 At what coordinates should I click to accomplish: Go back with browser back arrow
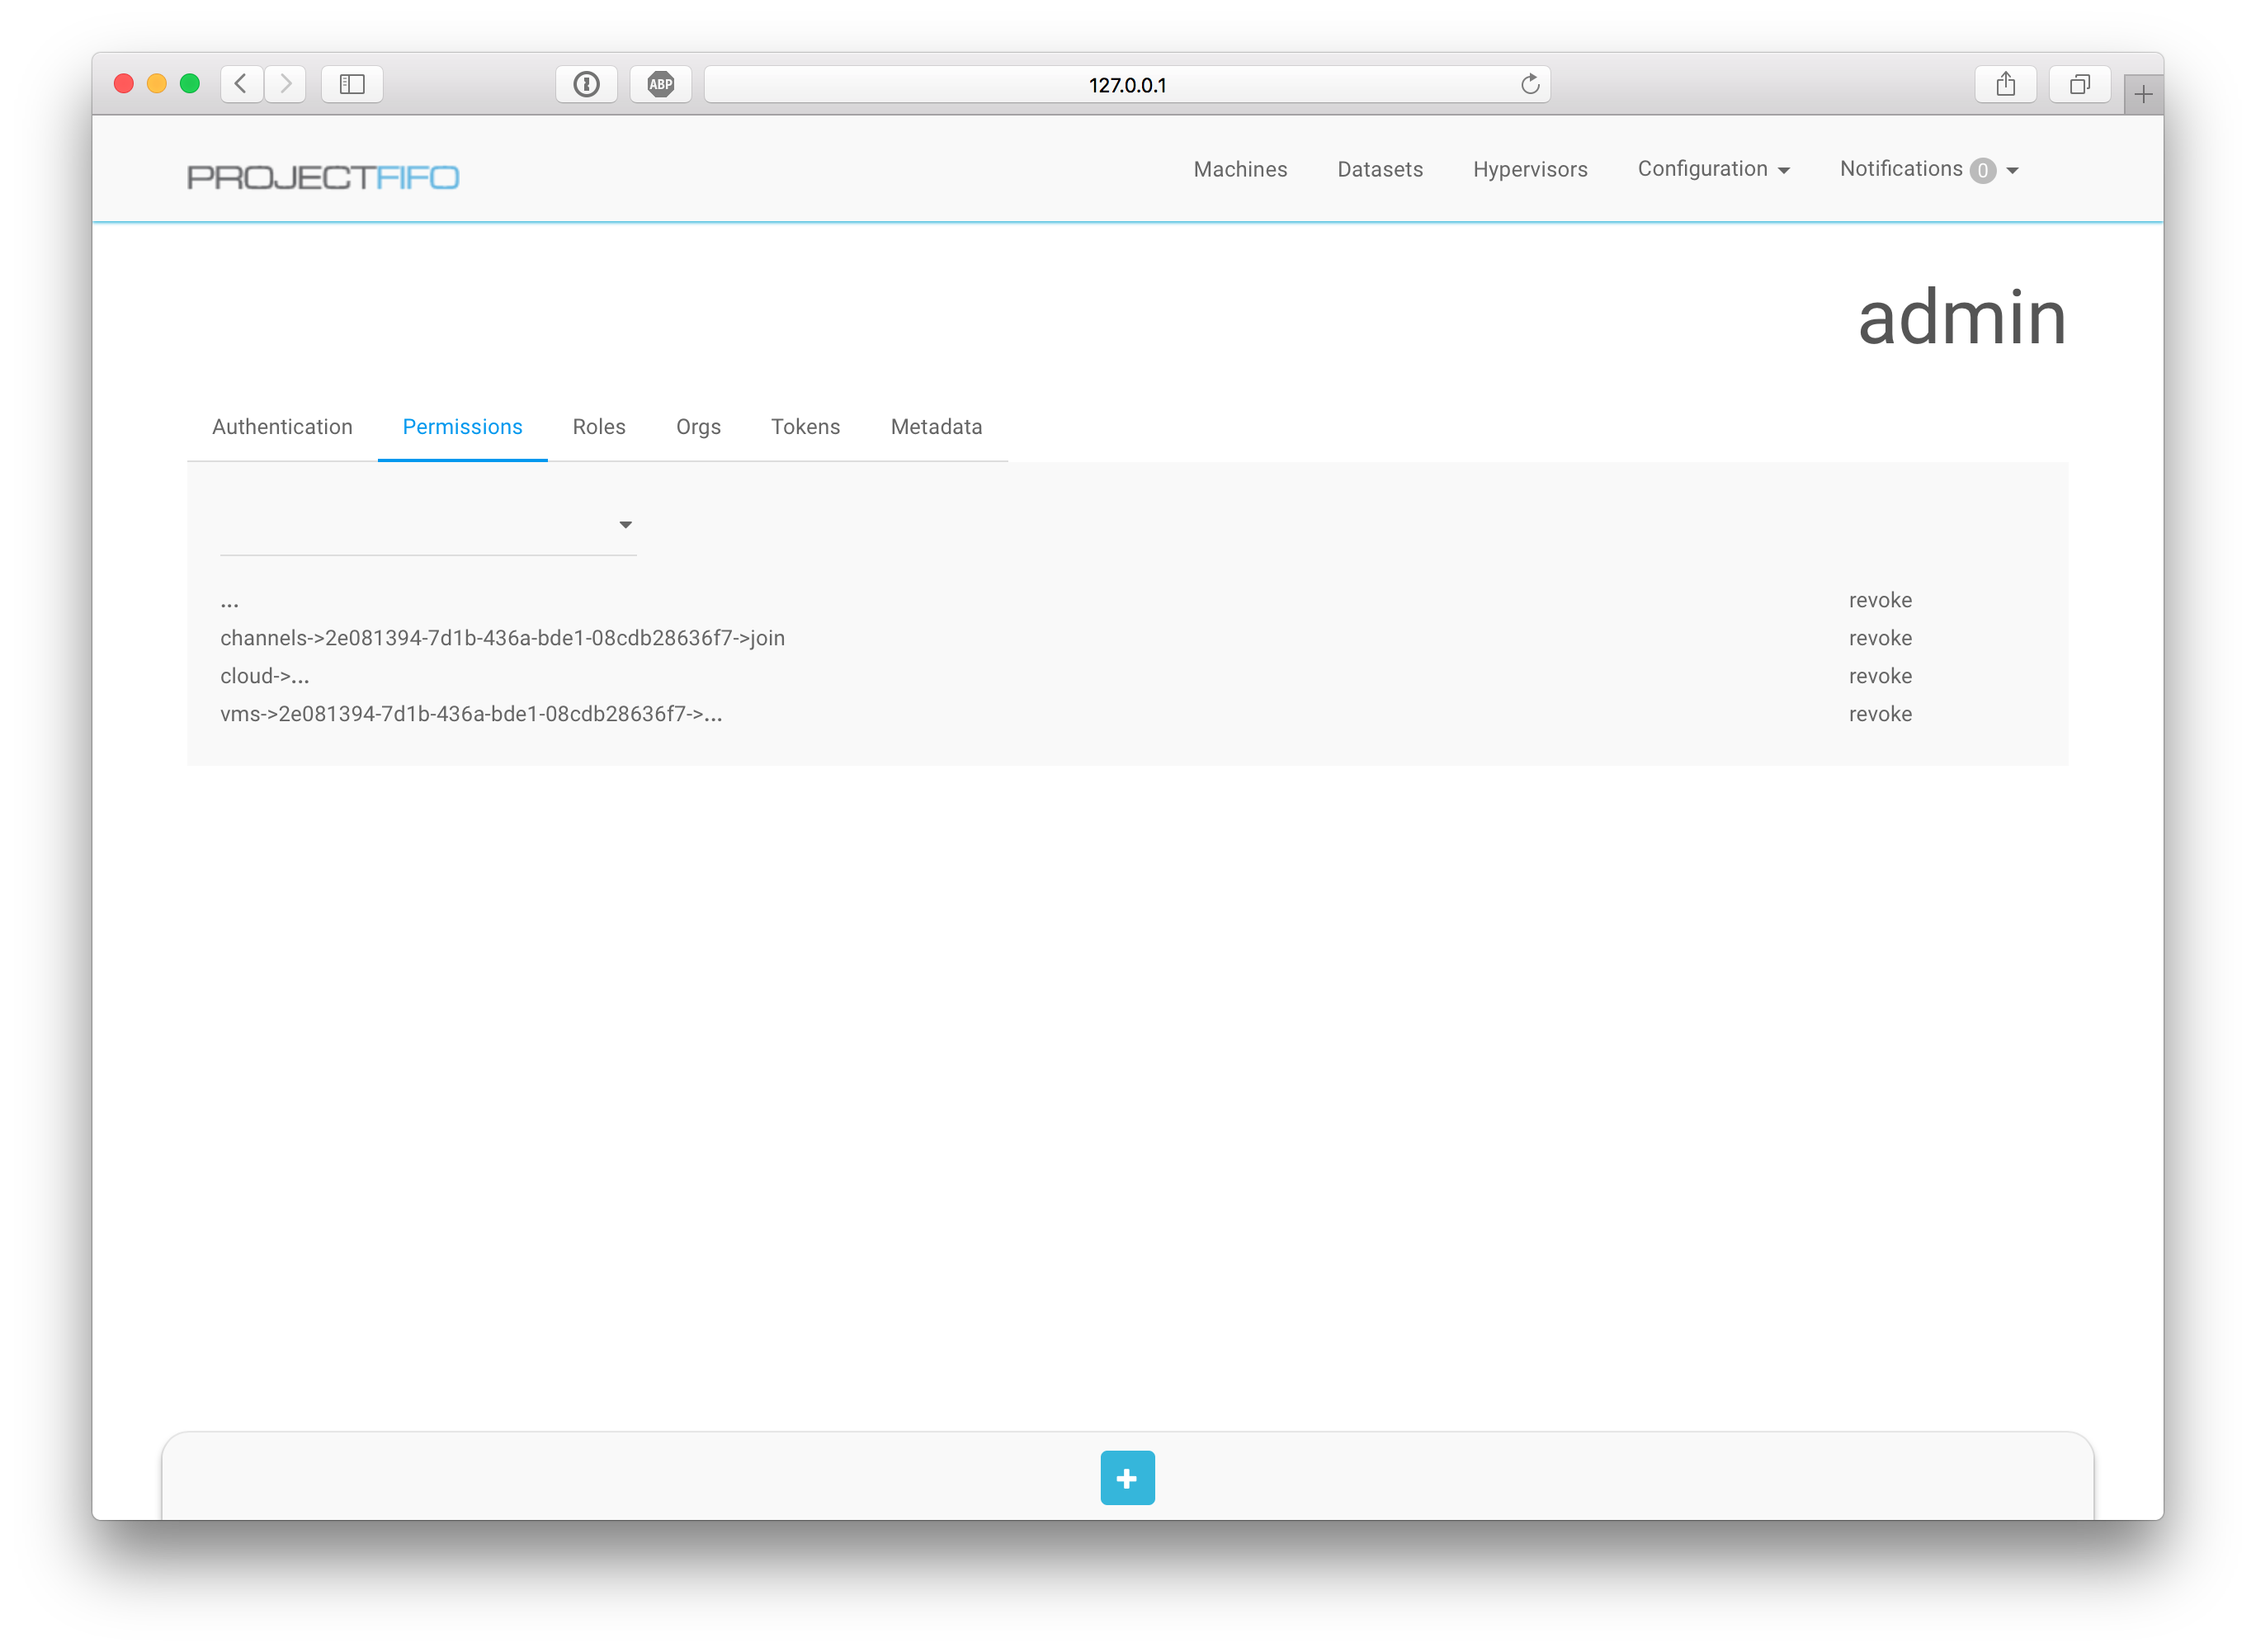241,84
